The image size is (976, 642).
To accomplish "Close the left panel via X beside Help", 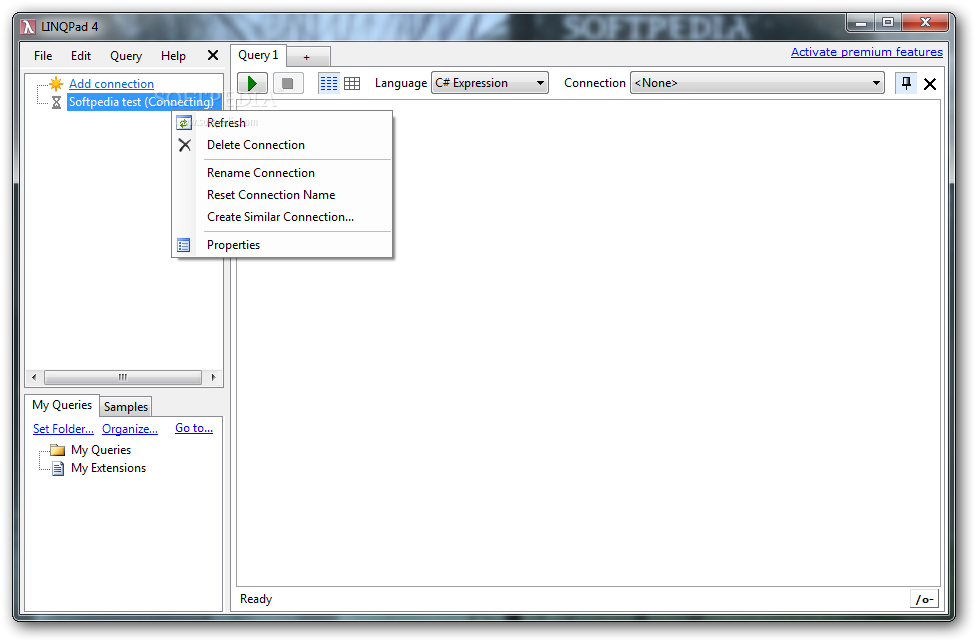I will [x=213, y=55].
